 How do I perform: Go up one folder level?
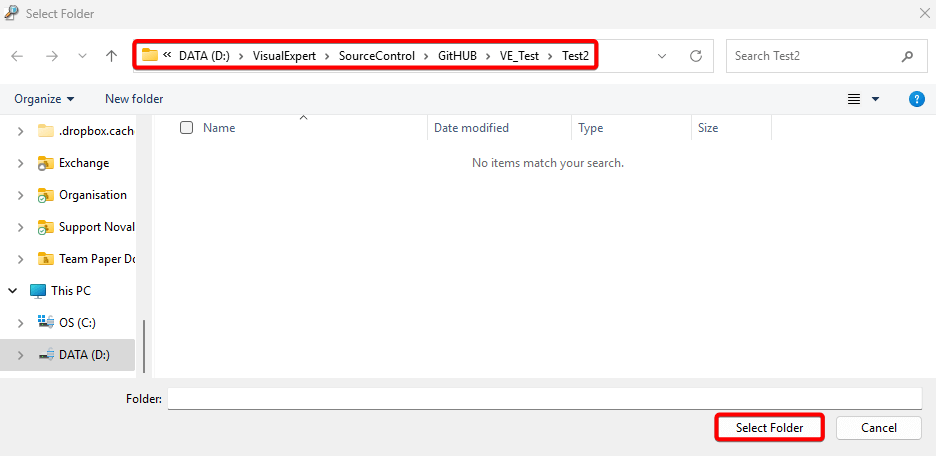(111, 56)
